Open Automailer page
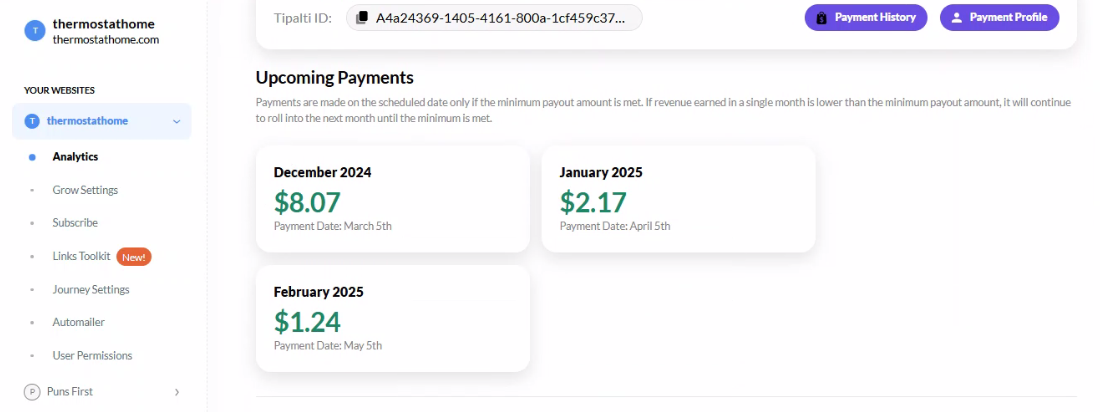Screen dimensions: 1100x412 point(79,322)
